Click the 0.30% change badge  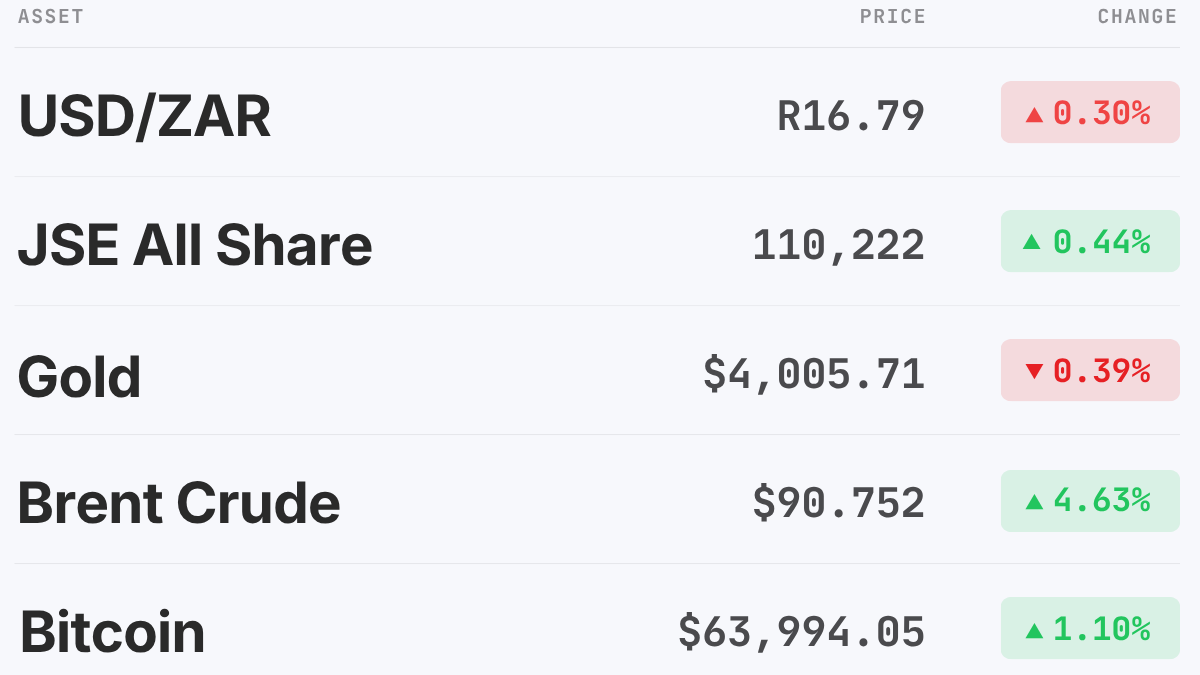pyautogui.click(x=1090, y=112)
